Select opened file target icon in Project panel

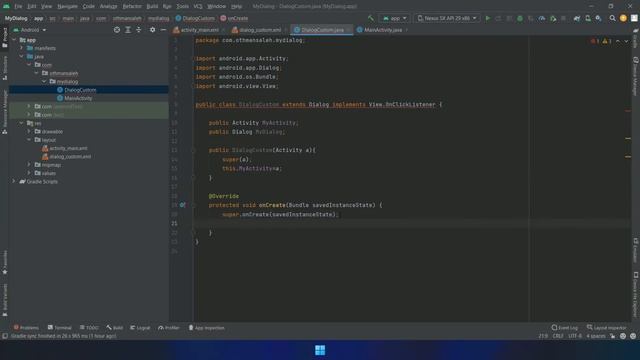(x=117, y=30)
